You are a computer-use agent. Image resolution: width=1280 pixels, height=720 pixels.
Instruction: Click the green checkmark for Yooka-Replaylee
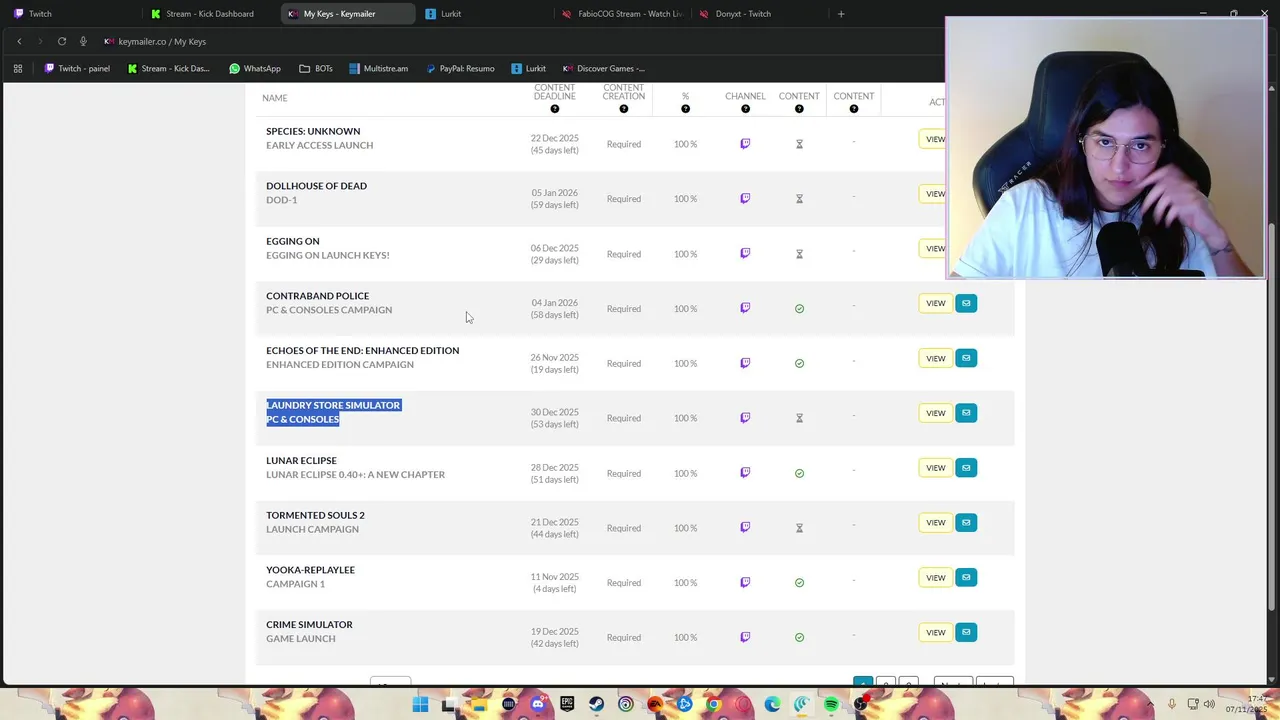tap(799, 583)
